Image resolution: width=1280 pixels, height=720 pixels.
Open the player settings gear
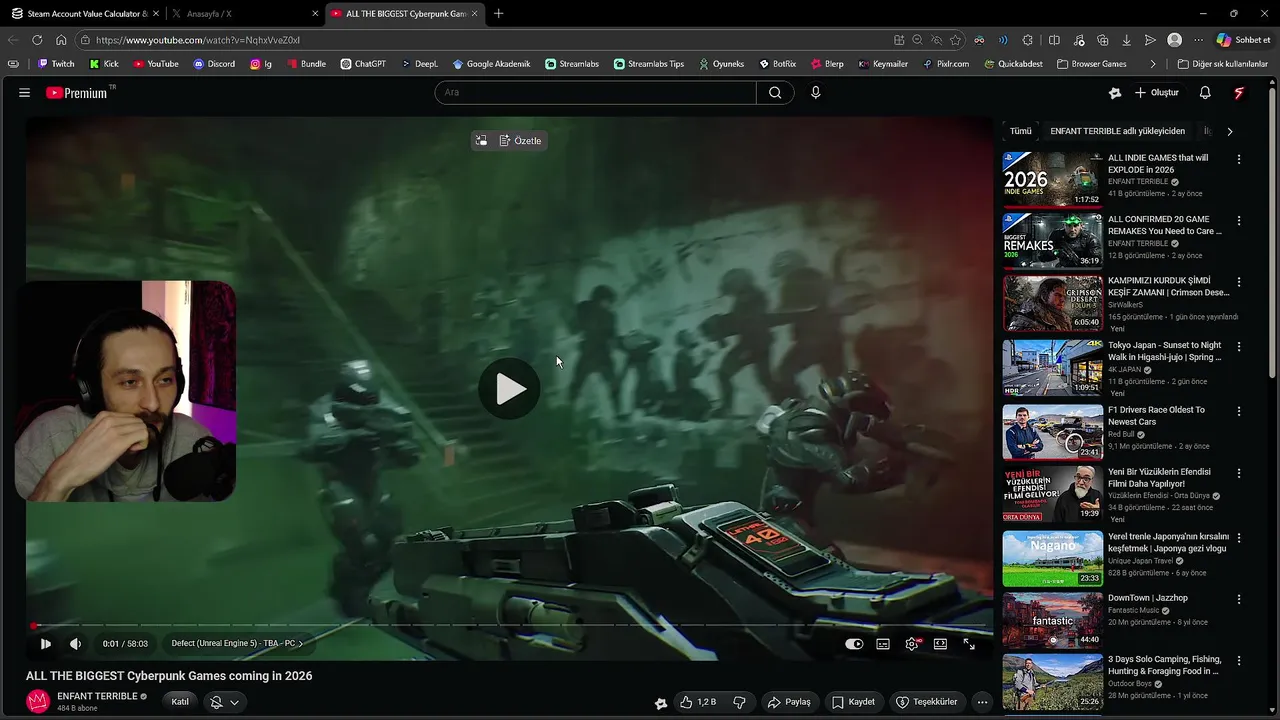[x=912, y=644]
